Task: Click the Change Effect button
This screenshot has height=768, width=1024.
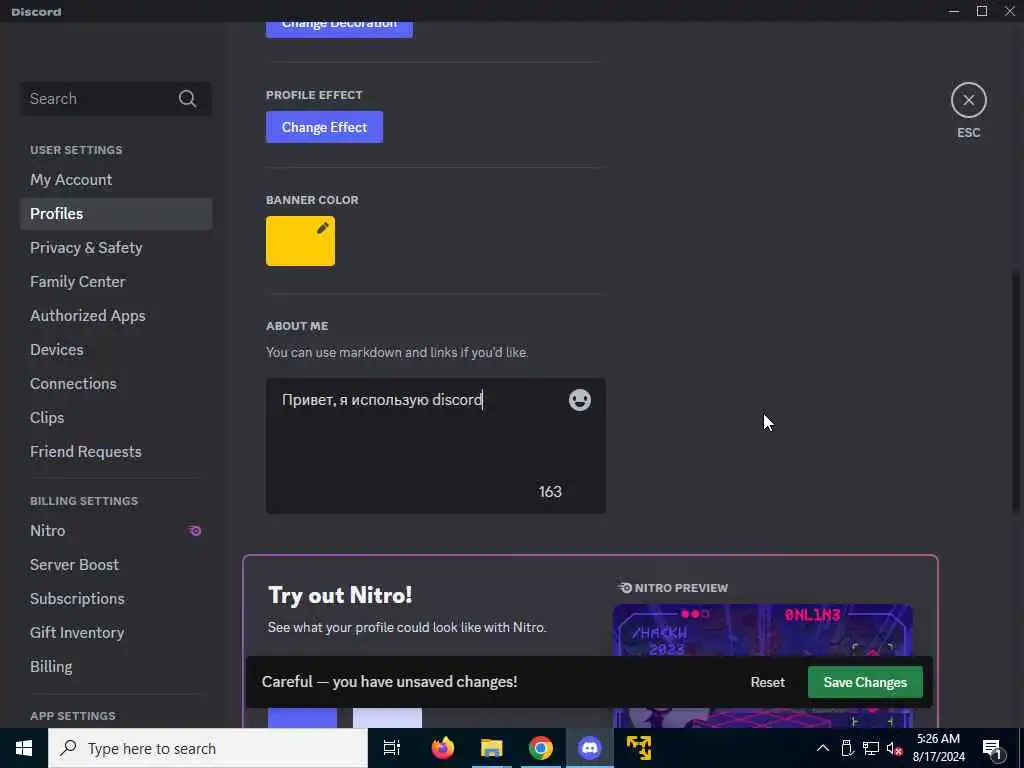Action: tap(324, 127)
